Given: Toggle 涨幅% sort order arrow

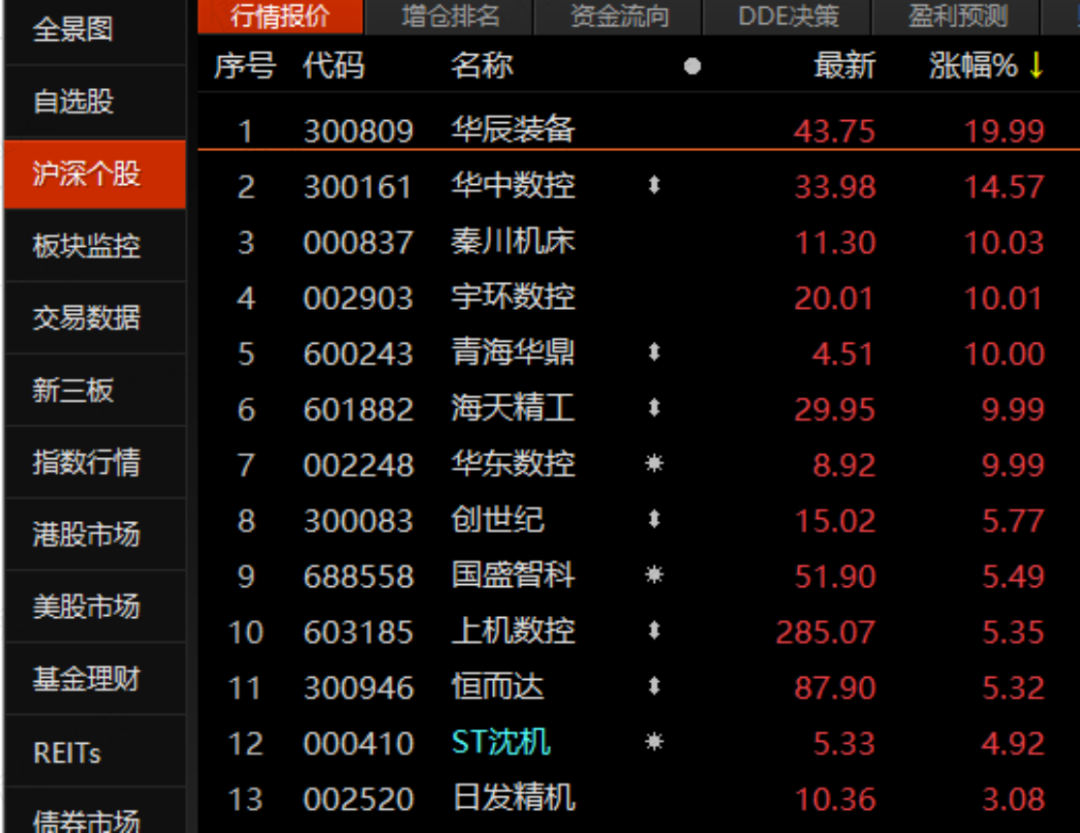Looking at the screenshot, I should tap(1036, 65).
